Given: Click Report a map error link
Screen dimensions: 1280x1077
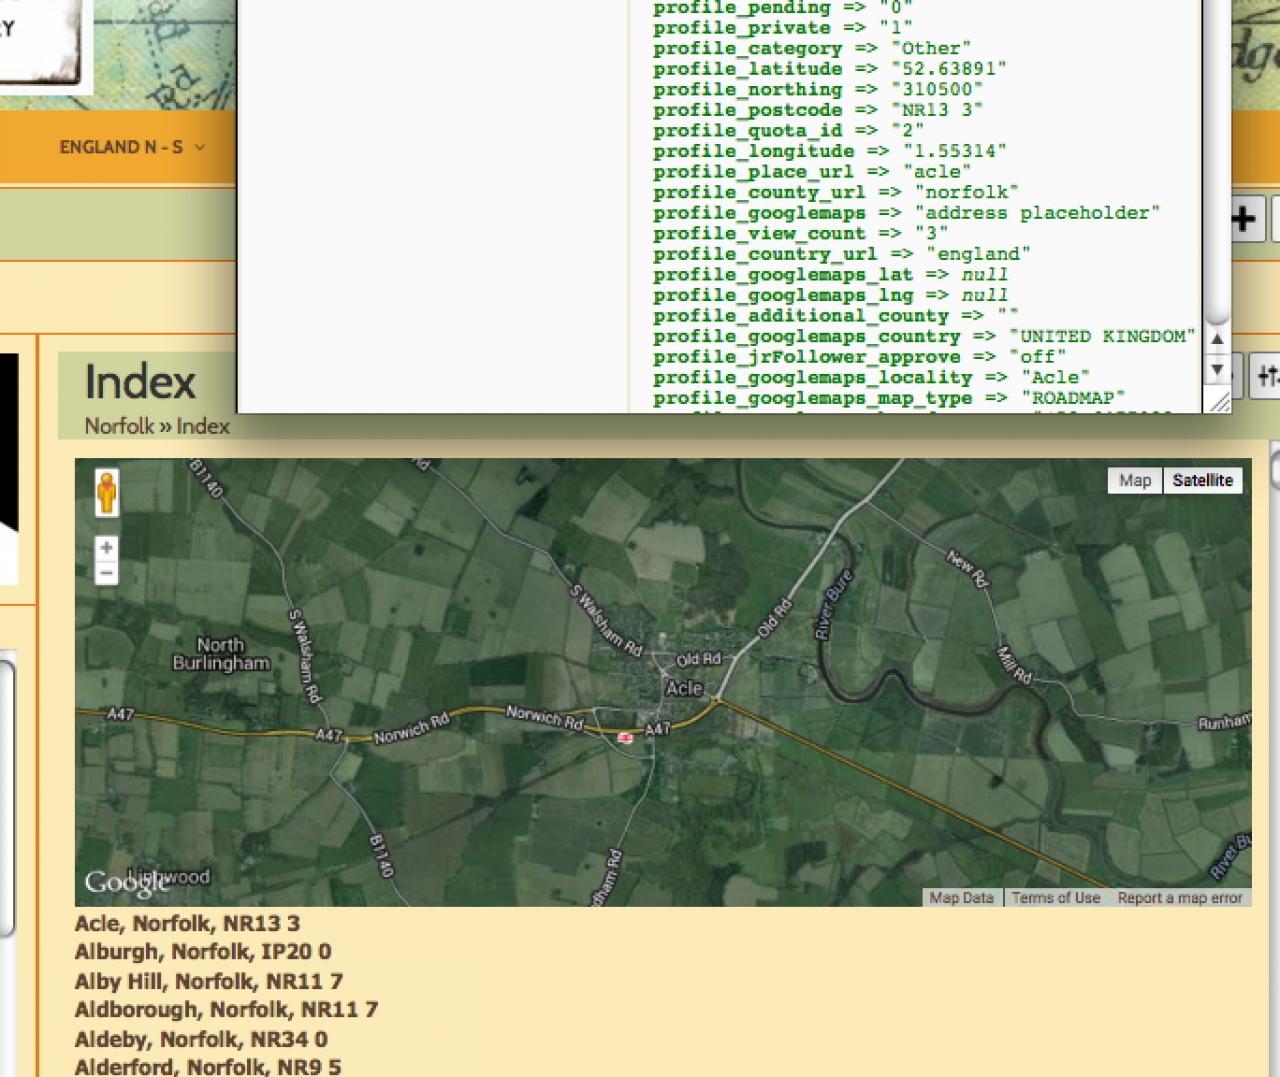Looking at the screenshot, I should click(x=1179, y=898).
